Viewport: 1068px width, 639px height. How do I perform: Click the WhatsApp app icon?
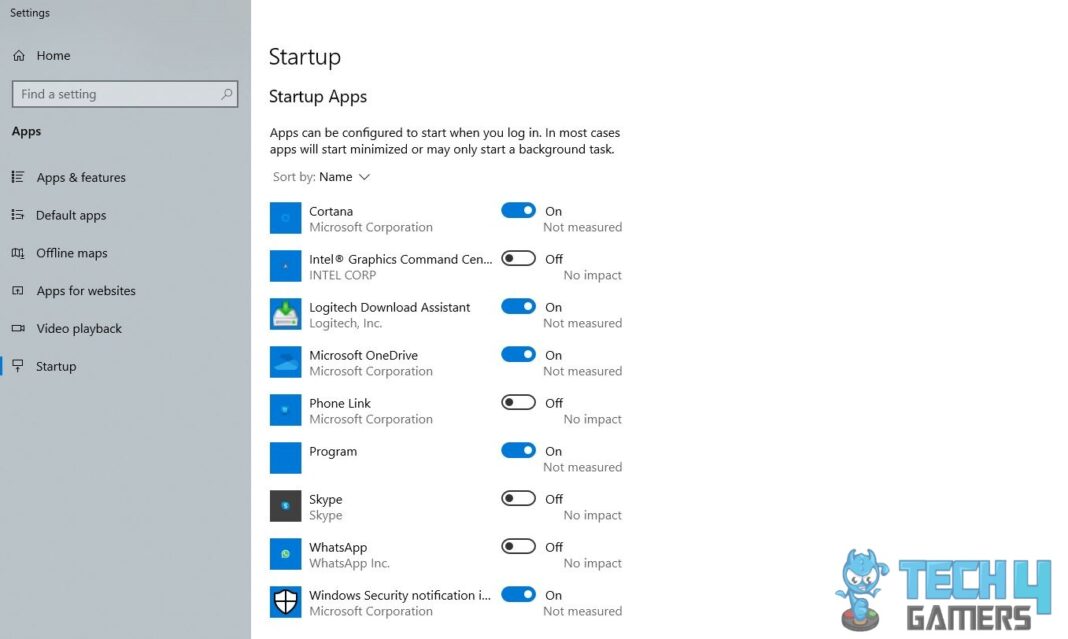(x=285, y=554)
